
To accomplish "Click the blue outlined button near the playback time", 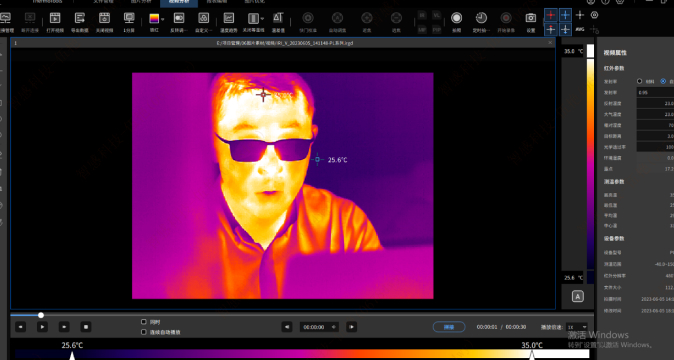I will (449, 327).
